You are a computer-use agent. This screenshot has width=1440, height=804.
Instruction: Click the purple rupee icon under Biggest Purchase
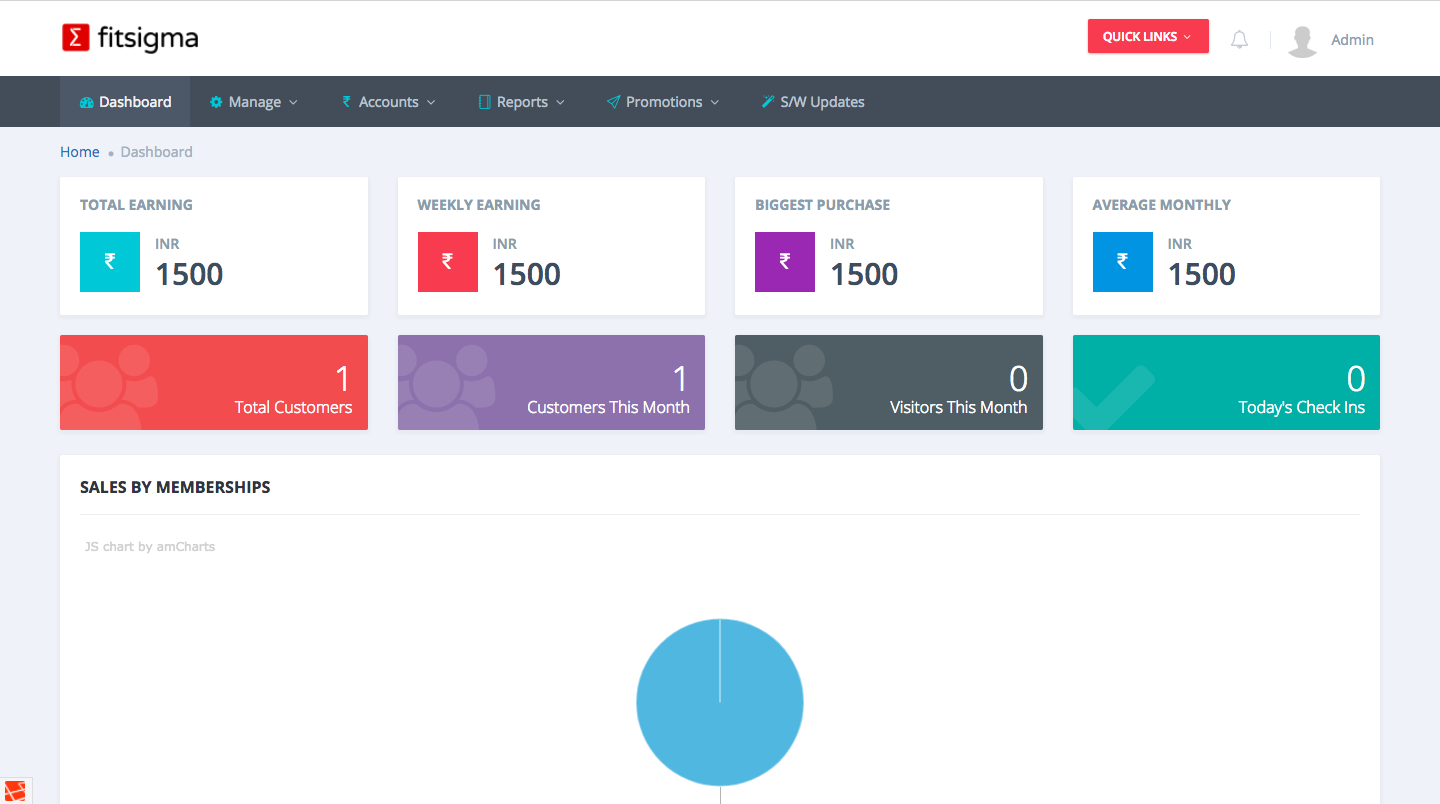[785, 262]
